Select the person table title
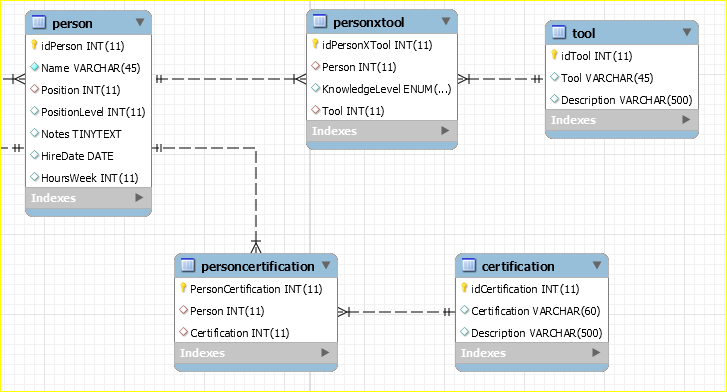727x392 pixels. coord(72,23)
